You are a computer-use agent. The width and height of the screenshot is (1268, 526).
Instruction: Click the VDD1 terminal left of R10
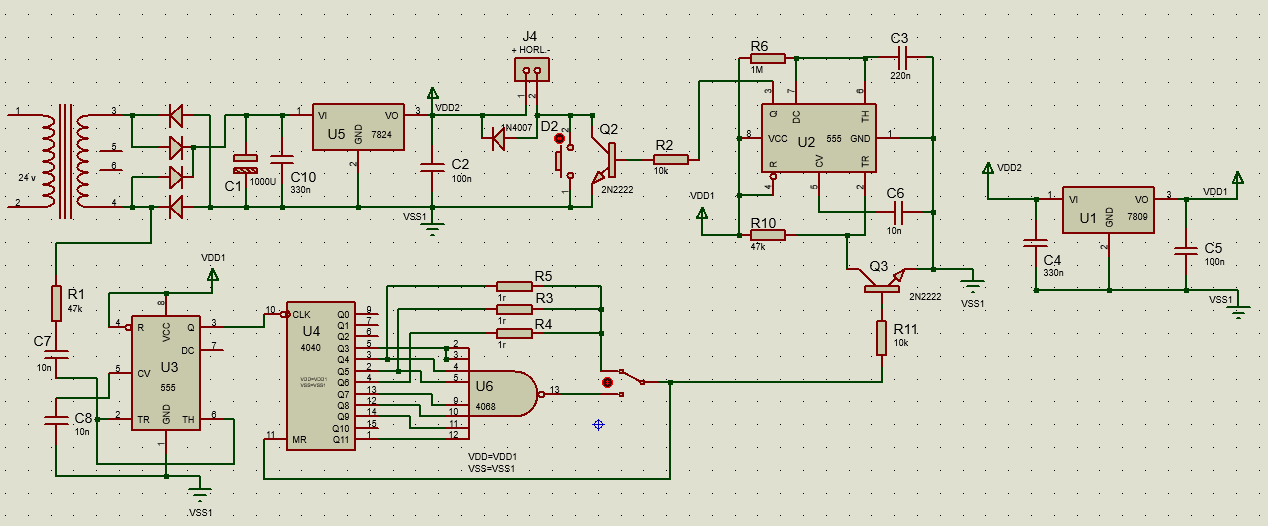[x=701, y=214]
